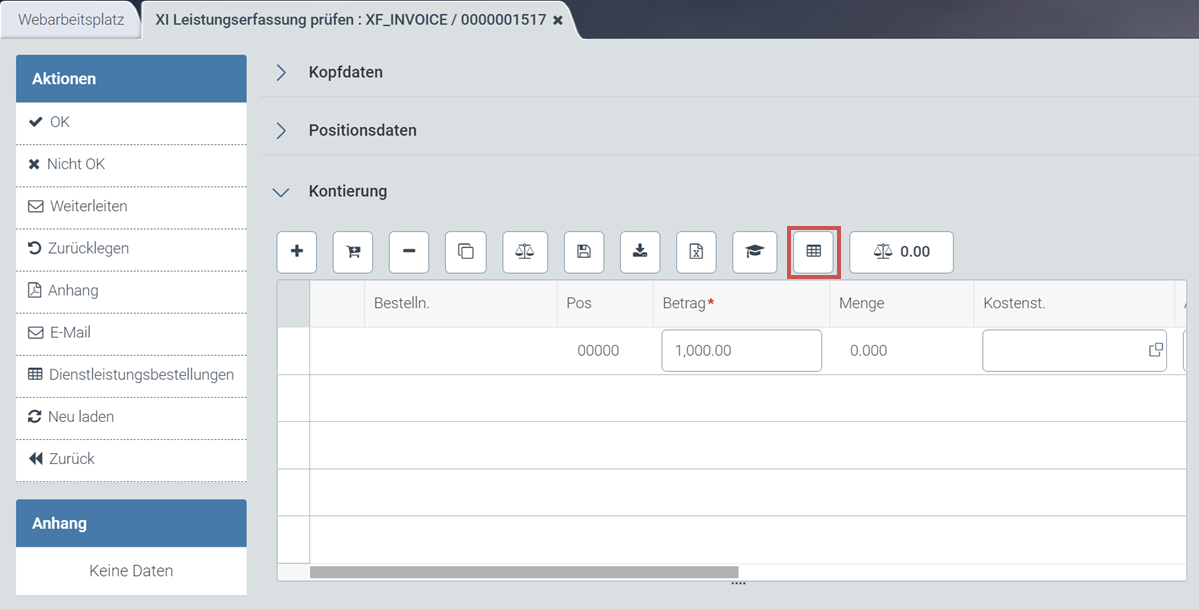Click the download icon in the Kontierung toolbar
Screen dimensions: 1199x609
tap(639, 252)
